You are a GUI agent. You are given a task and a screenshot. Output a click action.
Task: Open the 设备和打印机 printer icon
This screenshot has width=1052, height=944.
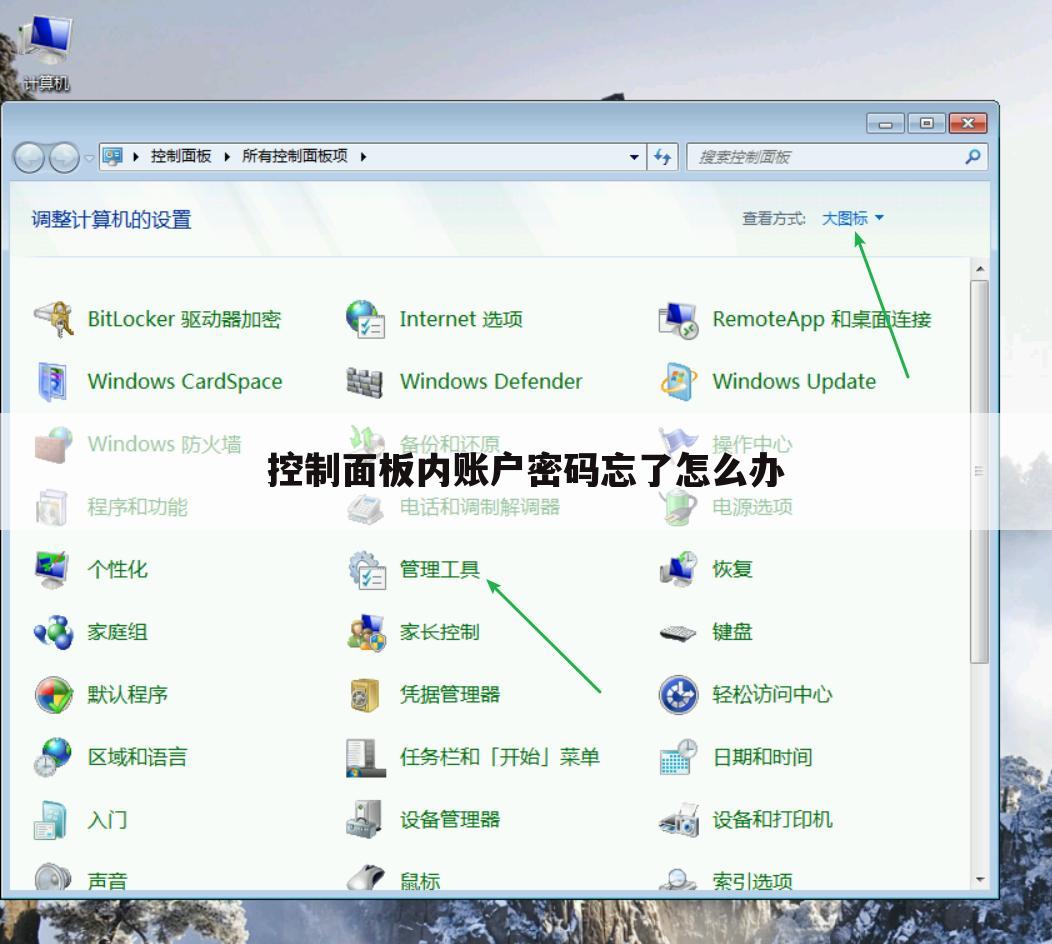click(679, 820)
